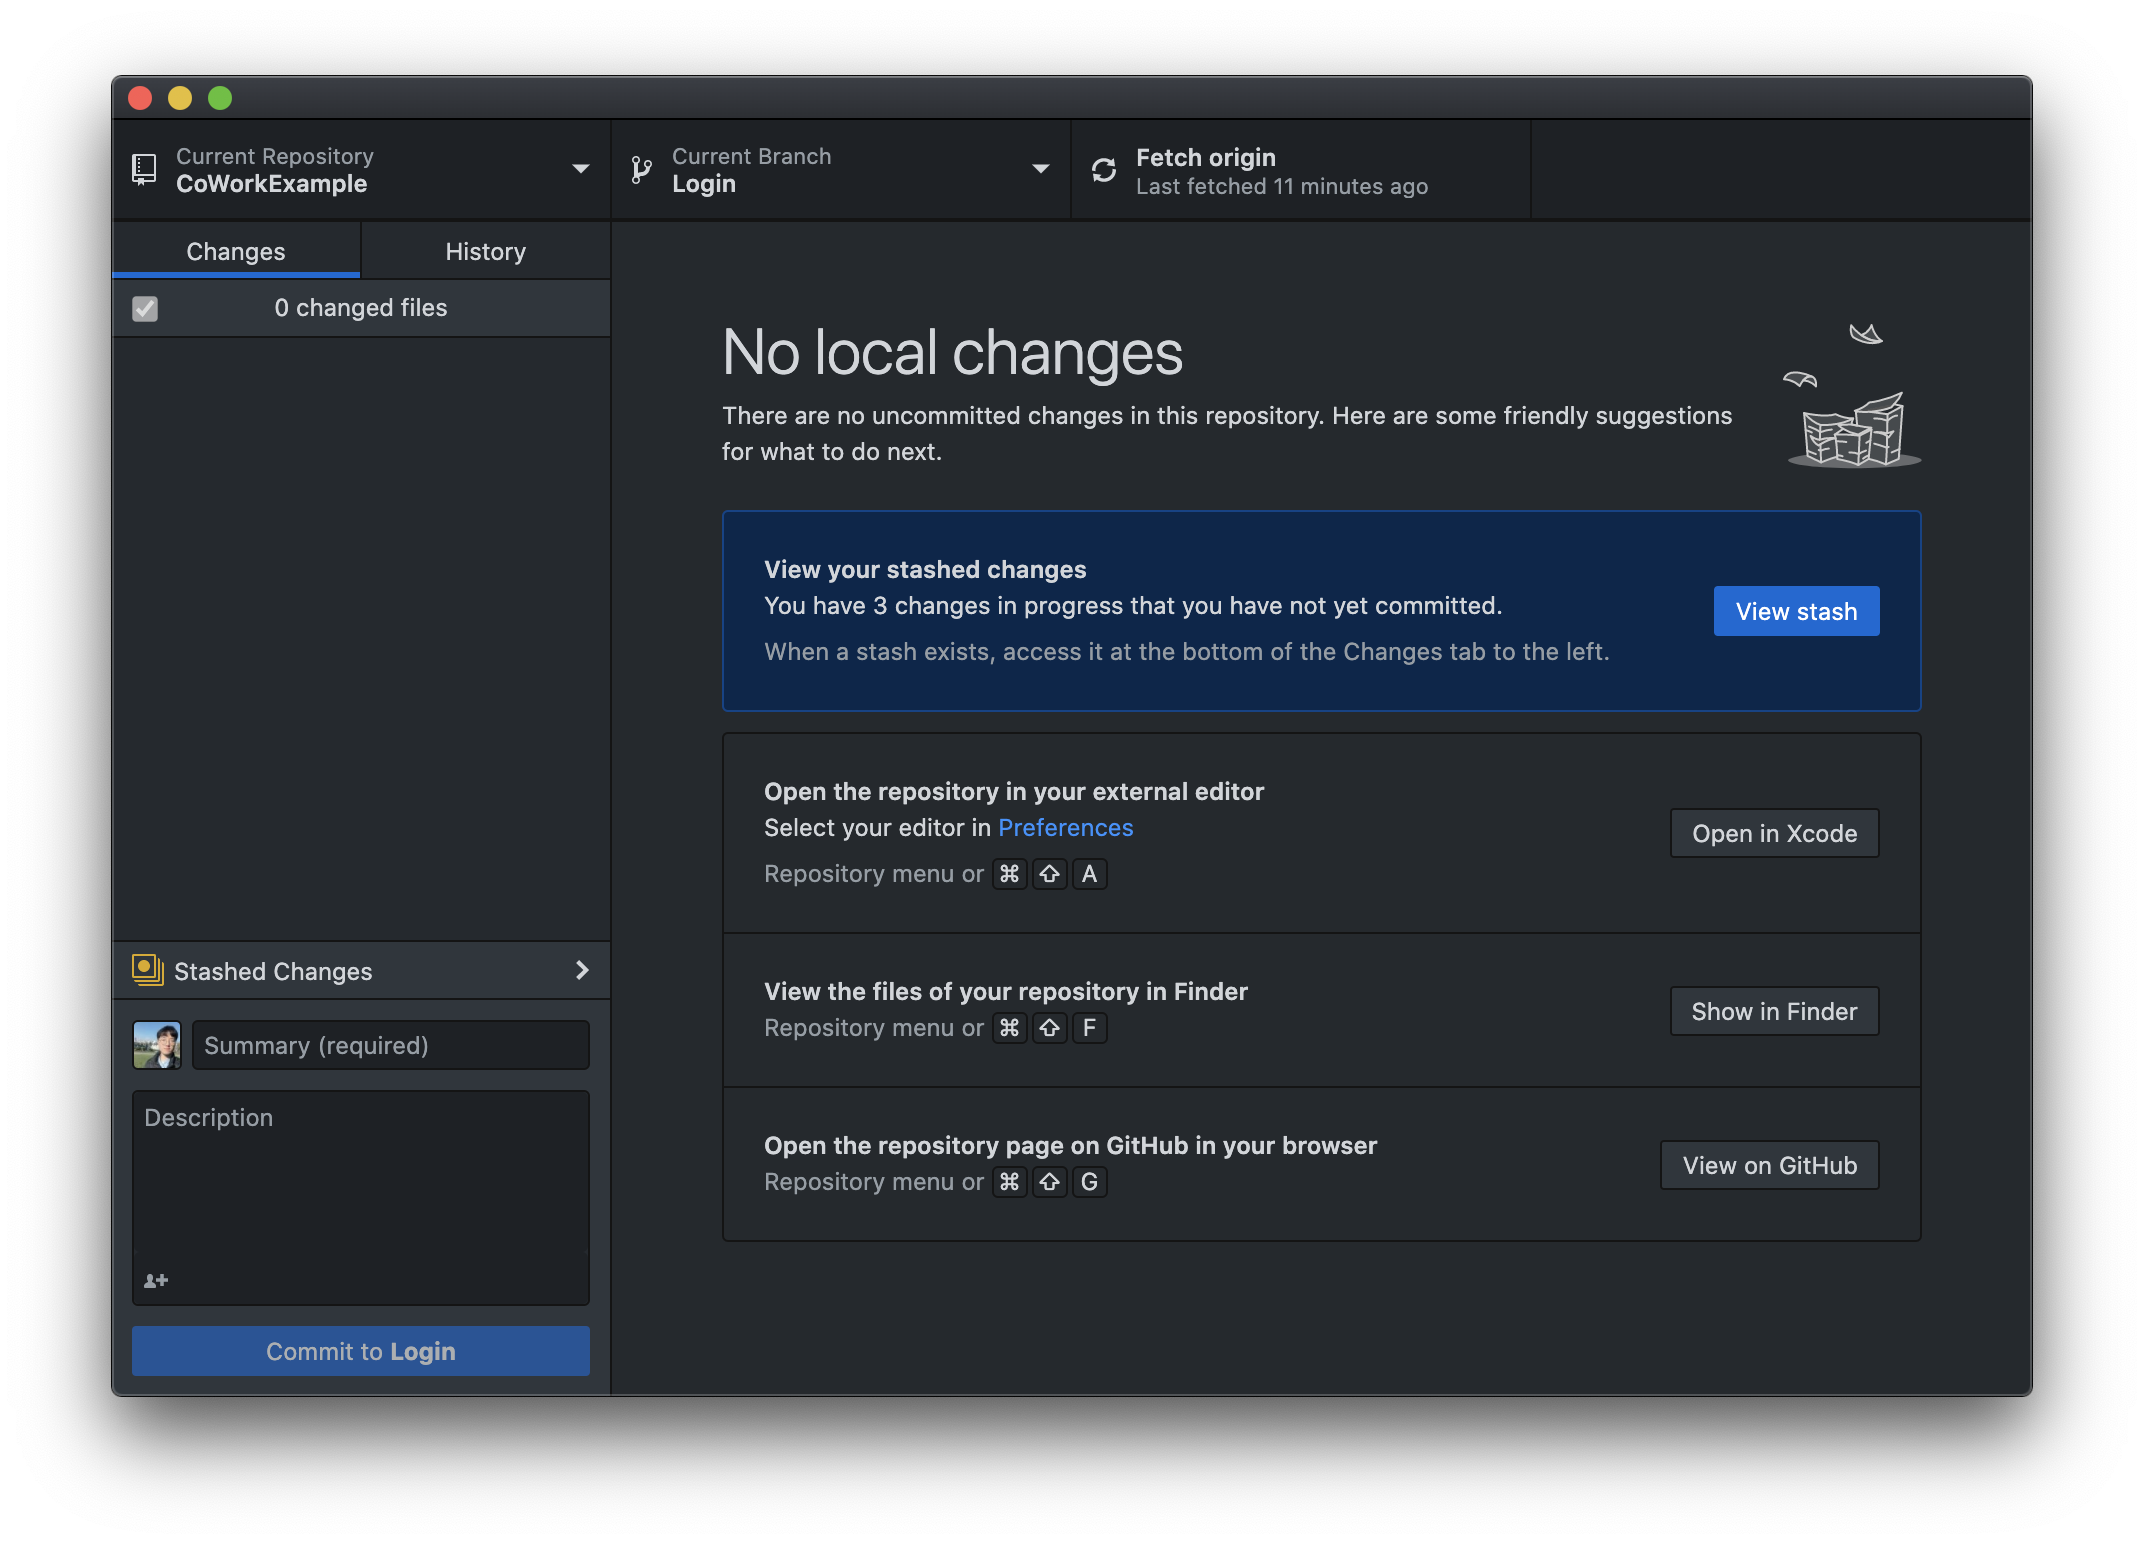Click the user avatar thumbnail
Image resolution: width=2144 pixels, height=1544 pixels.
[x=157, y=1045]
